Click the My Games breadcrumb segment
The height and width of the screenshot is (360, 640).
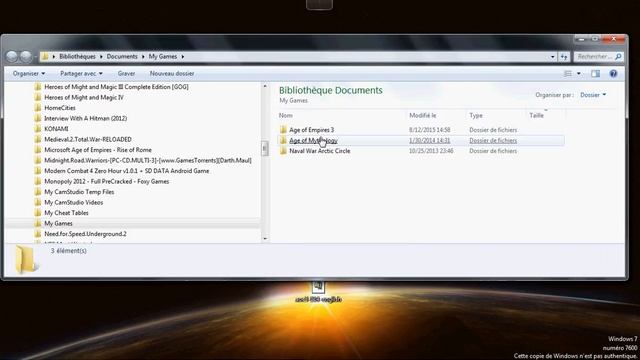pyautogui.click(x=162, y=56)
